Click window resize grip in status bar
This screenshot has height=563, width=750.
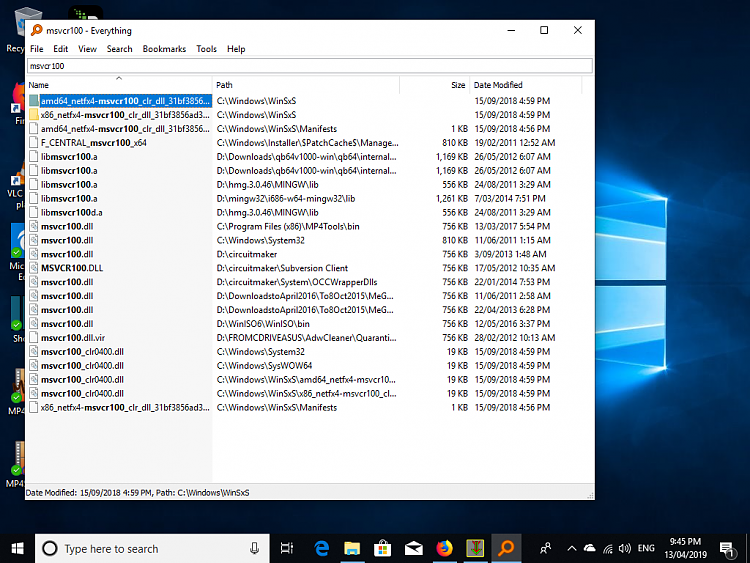[590, 496]
